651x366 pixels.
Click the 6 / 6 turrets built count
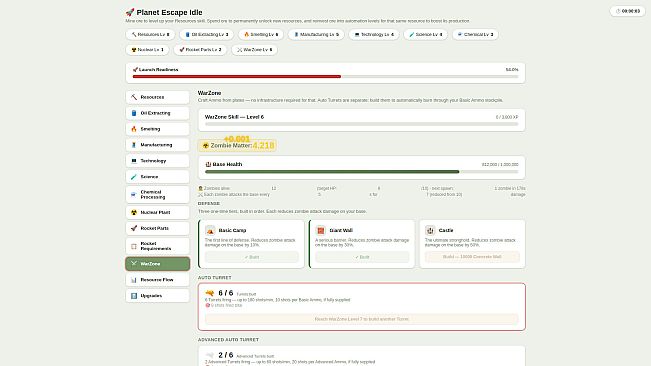225,293
